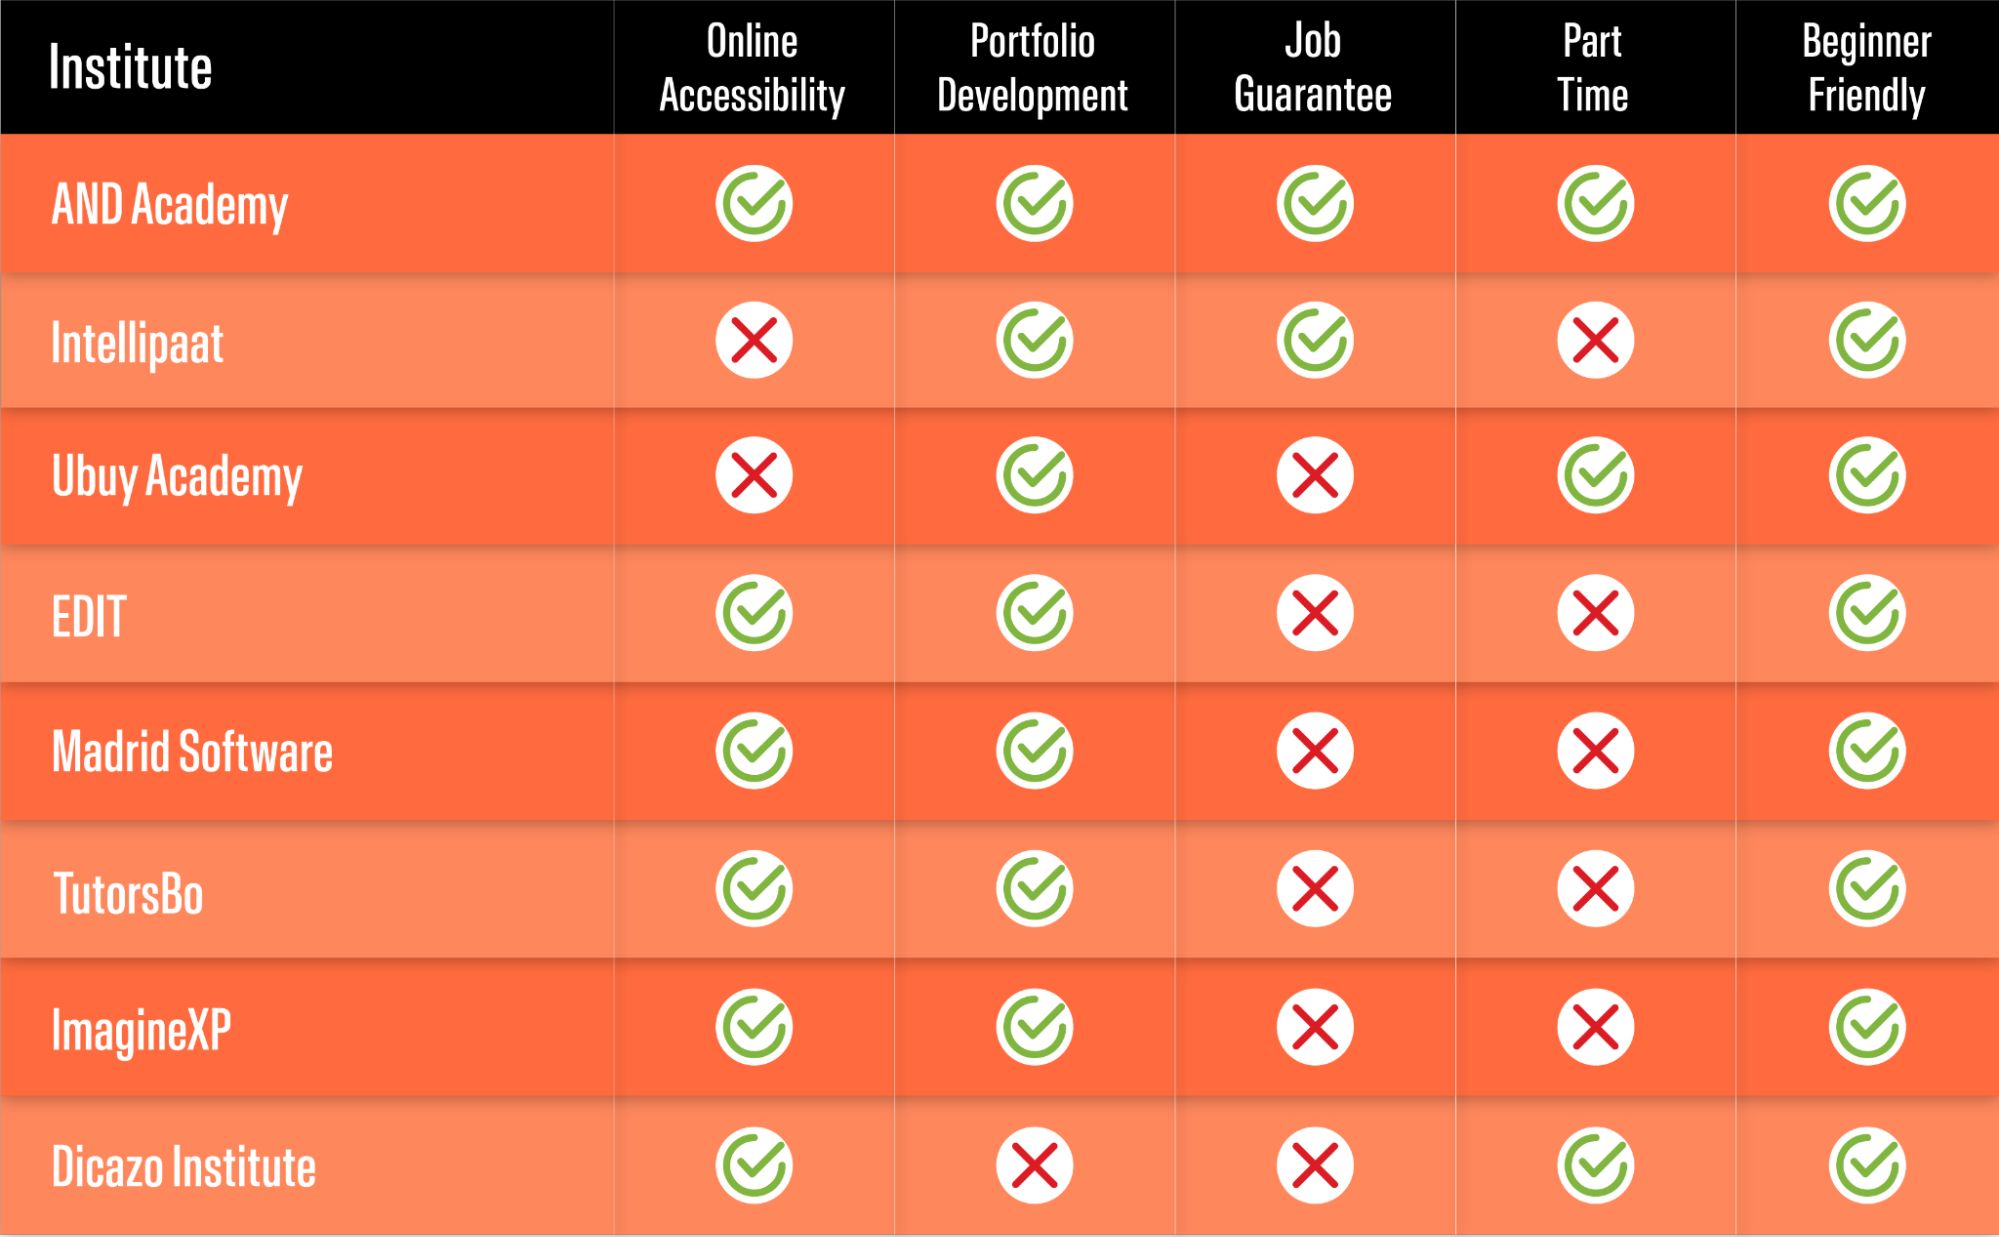The height and width of the screenshot is (1237, 1999).
Task: Select the AND Academy institute name
Action: point(170,205)
